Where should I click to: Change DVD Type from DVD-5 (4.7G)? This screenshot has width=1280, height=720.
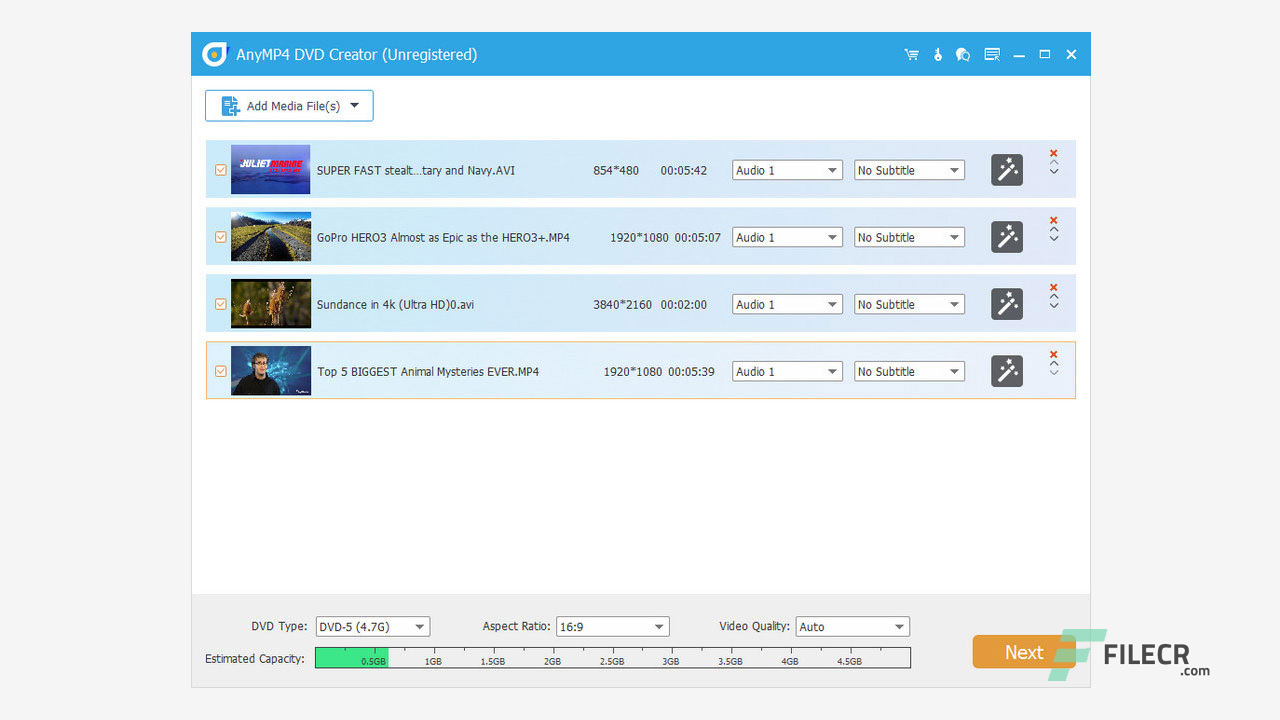tap(372, 627)
